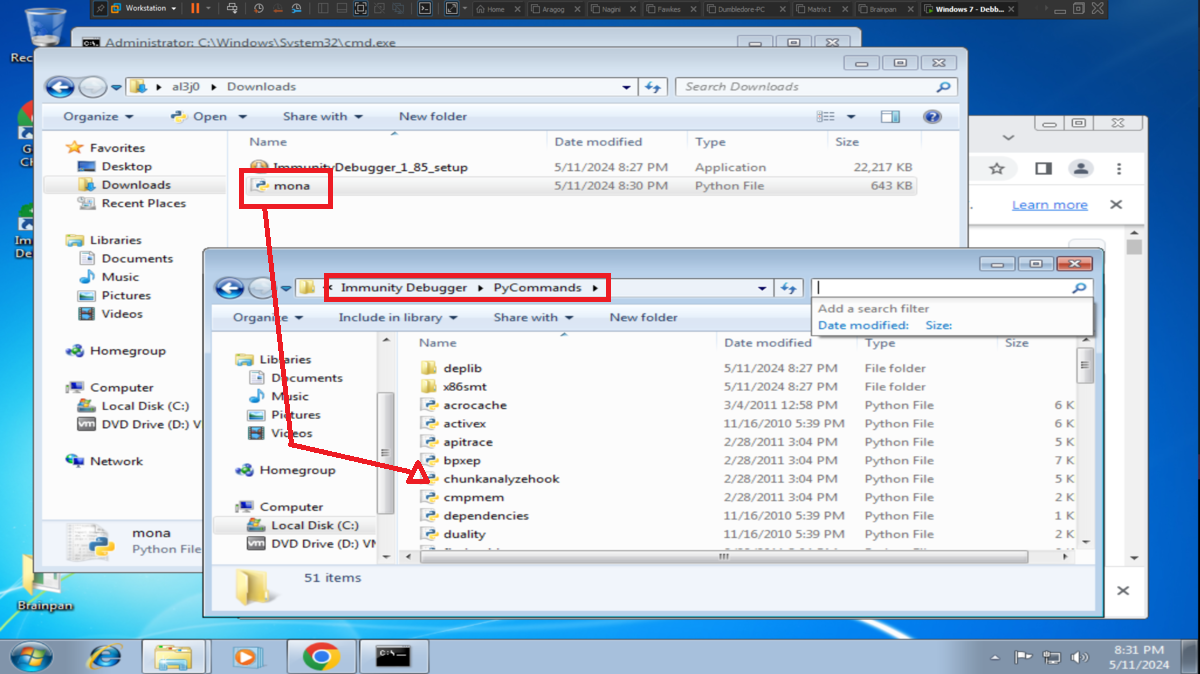The height and width of the screenshot is (674, 1200).
Task: Open recent pages dropdown in Downloads window
Action: click(116, 87)
